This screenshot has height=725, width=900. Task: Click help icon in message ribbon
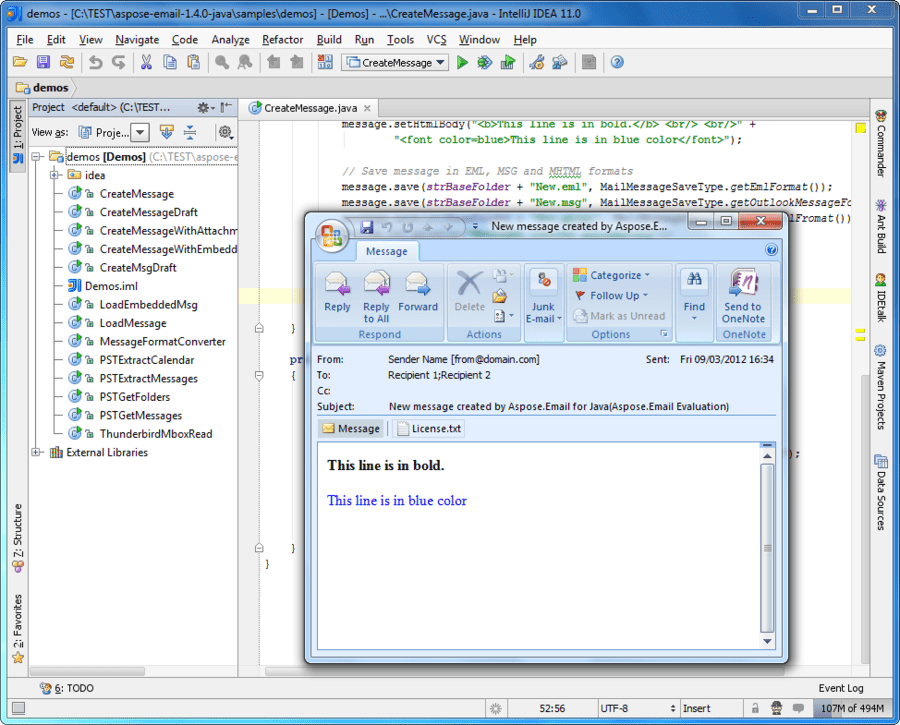[x=771, y=249]
